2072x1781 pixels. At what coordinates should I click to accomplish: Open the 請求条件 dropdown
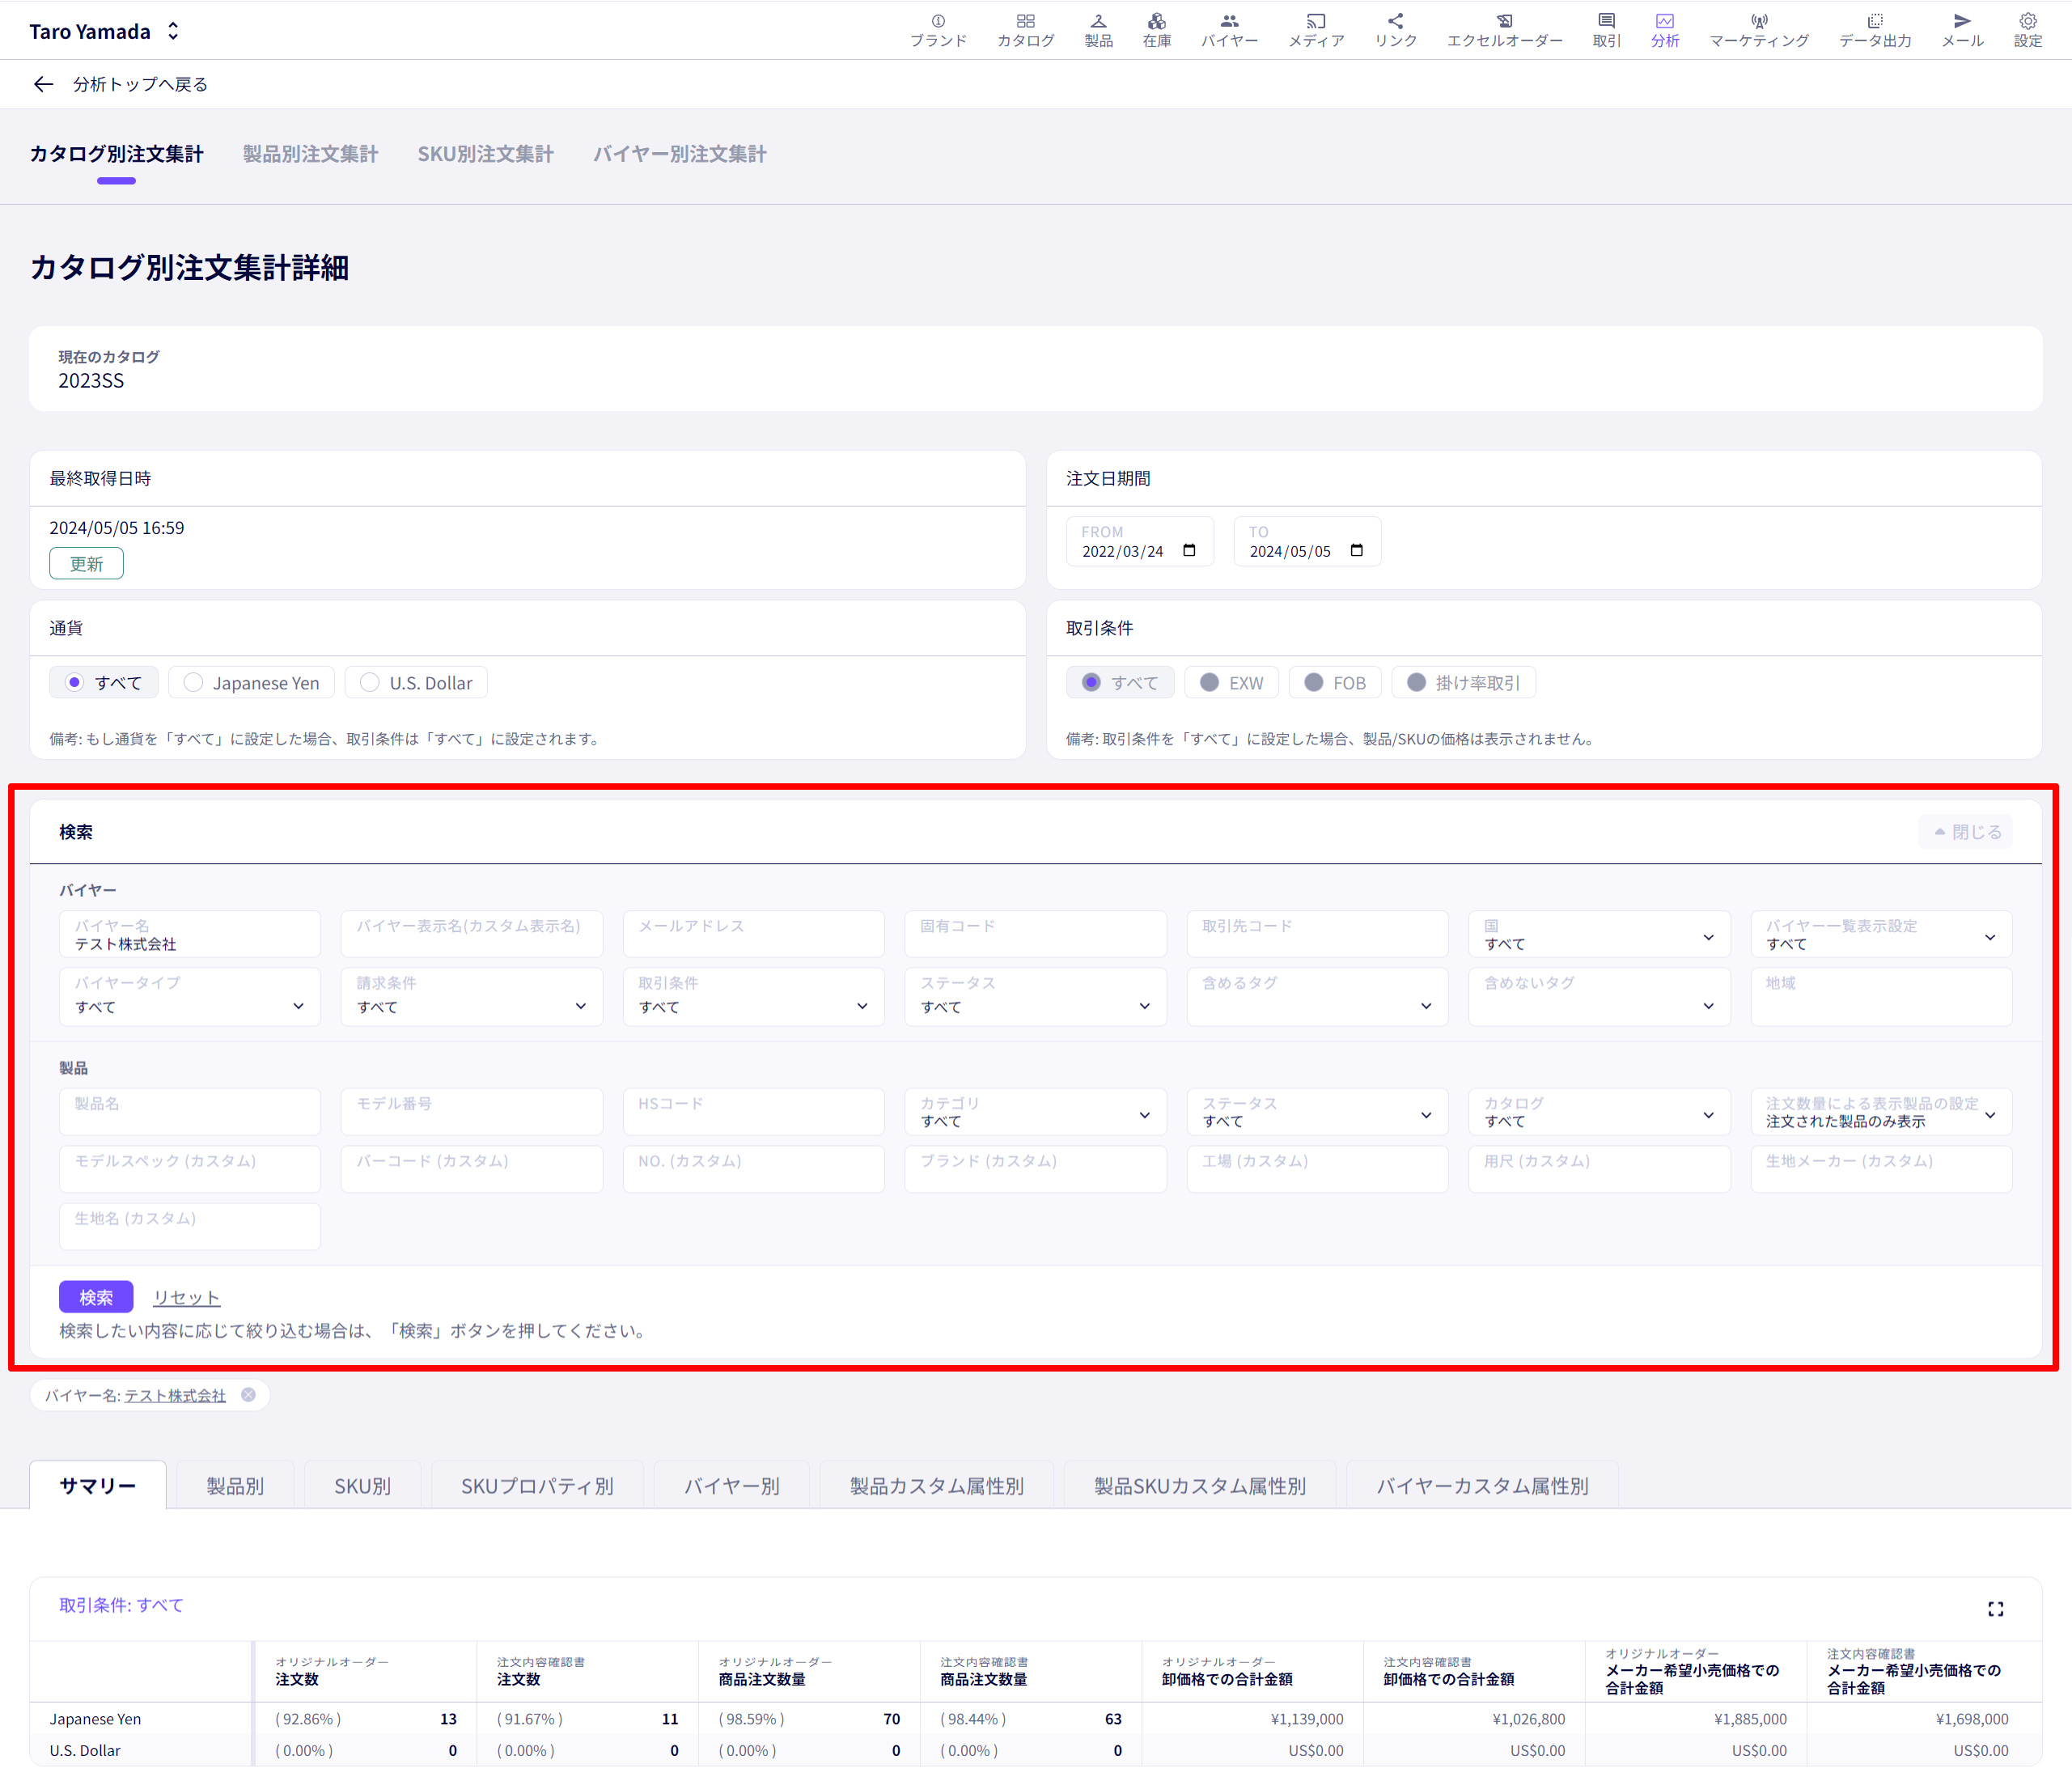point(471,996)
